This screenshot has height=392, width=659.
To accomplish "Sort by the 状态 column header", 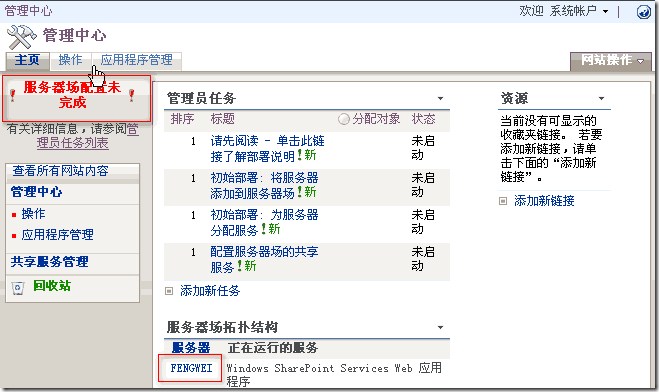I will pyautogui.click(x=423, y=119).
